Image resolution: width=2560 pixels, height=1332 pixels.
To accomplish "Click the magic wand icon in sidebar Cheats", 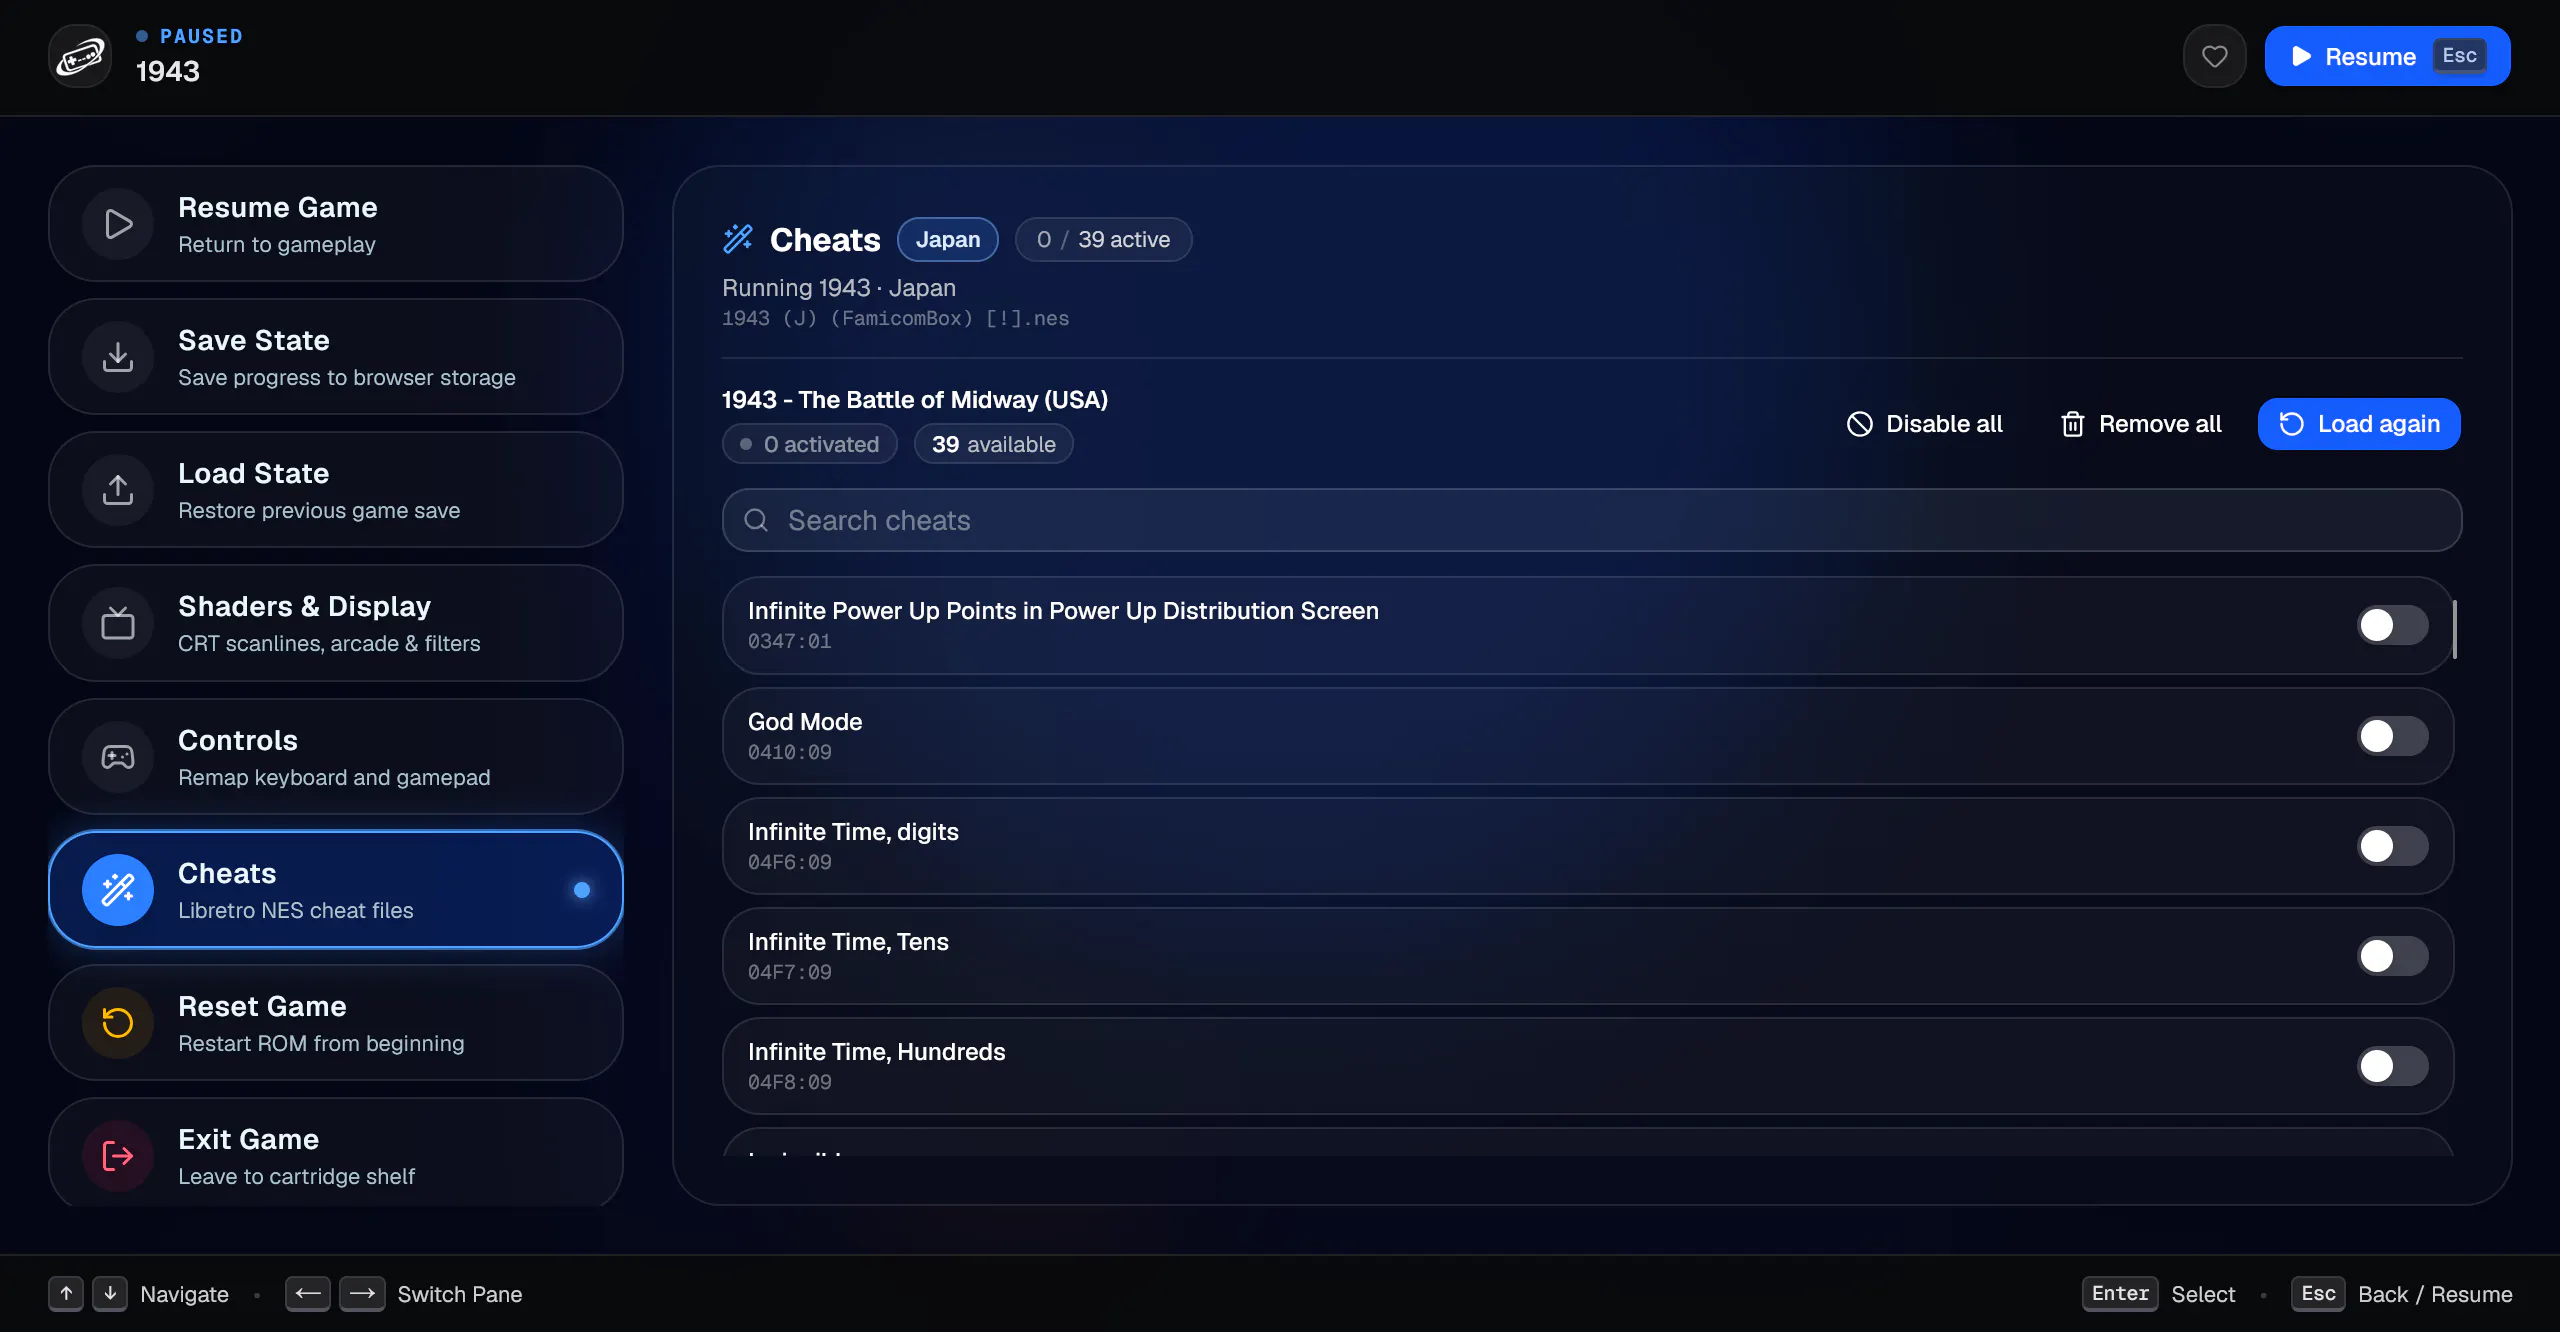I will point(118,890).
